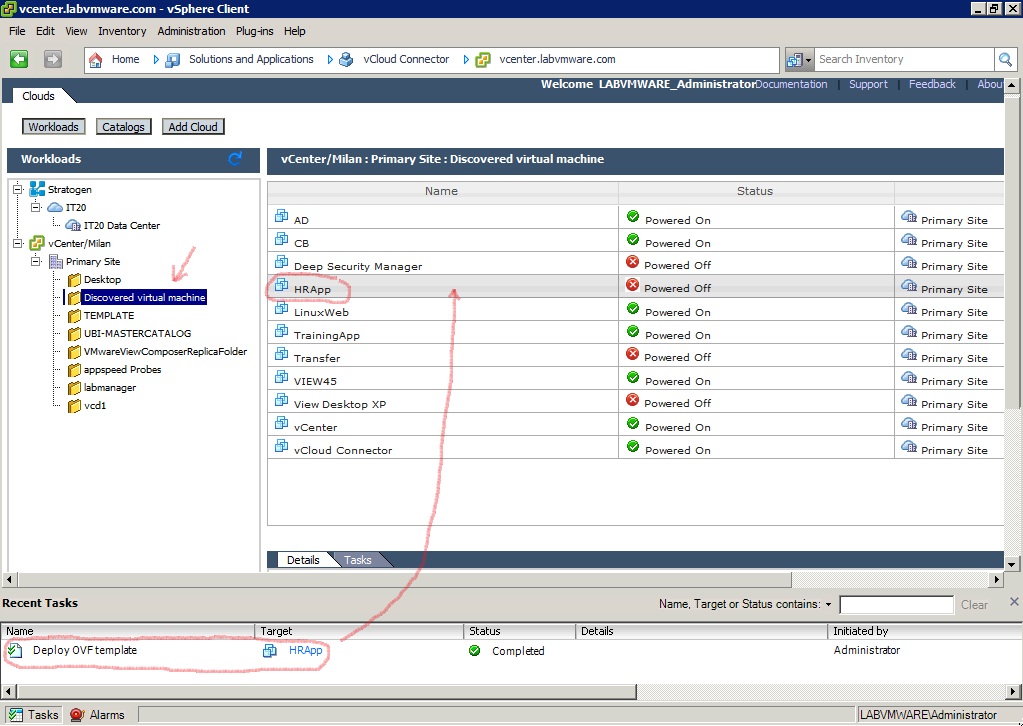Open the Feedback link
This screenshot has height=726, width=1023.
point(932,84)
